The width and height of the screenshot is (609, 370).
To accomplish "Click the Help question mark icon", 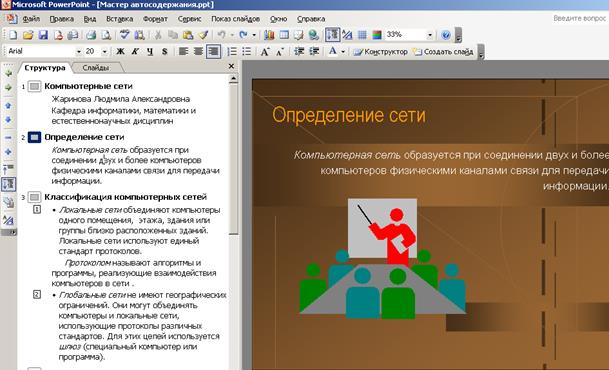I will point(446,35).
